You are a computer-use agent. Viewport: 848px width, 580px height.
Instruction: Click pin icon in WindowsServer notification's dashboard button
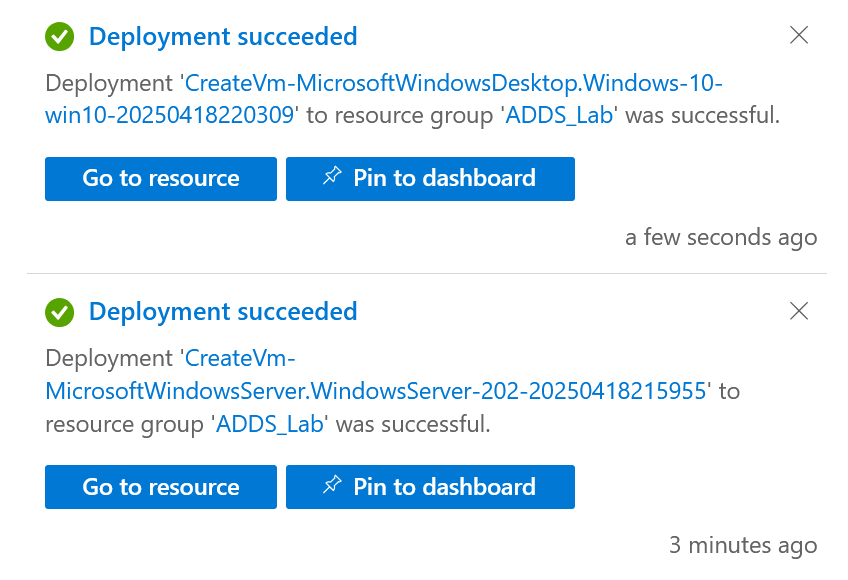tap(332, 484)
